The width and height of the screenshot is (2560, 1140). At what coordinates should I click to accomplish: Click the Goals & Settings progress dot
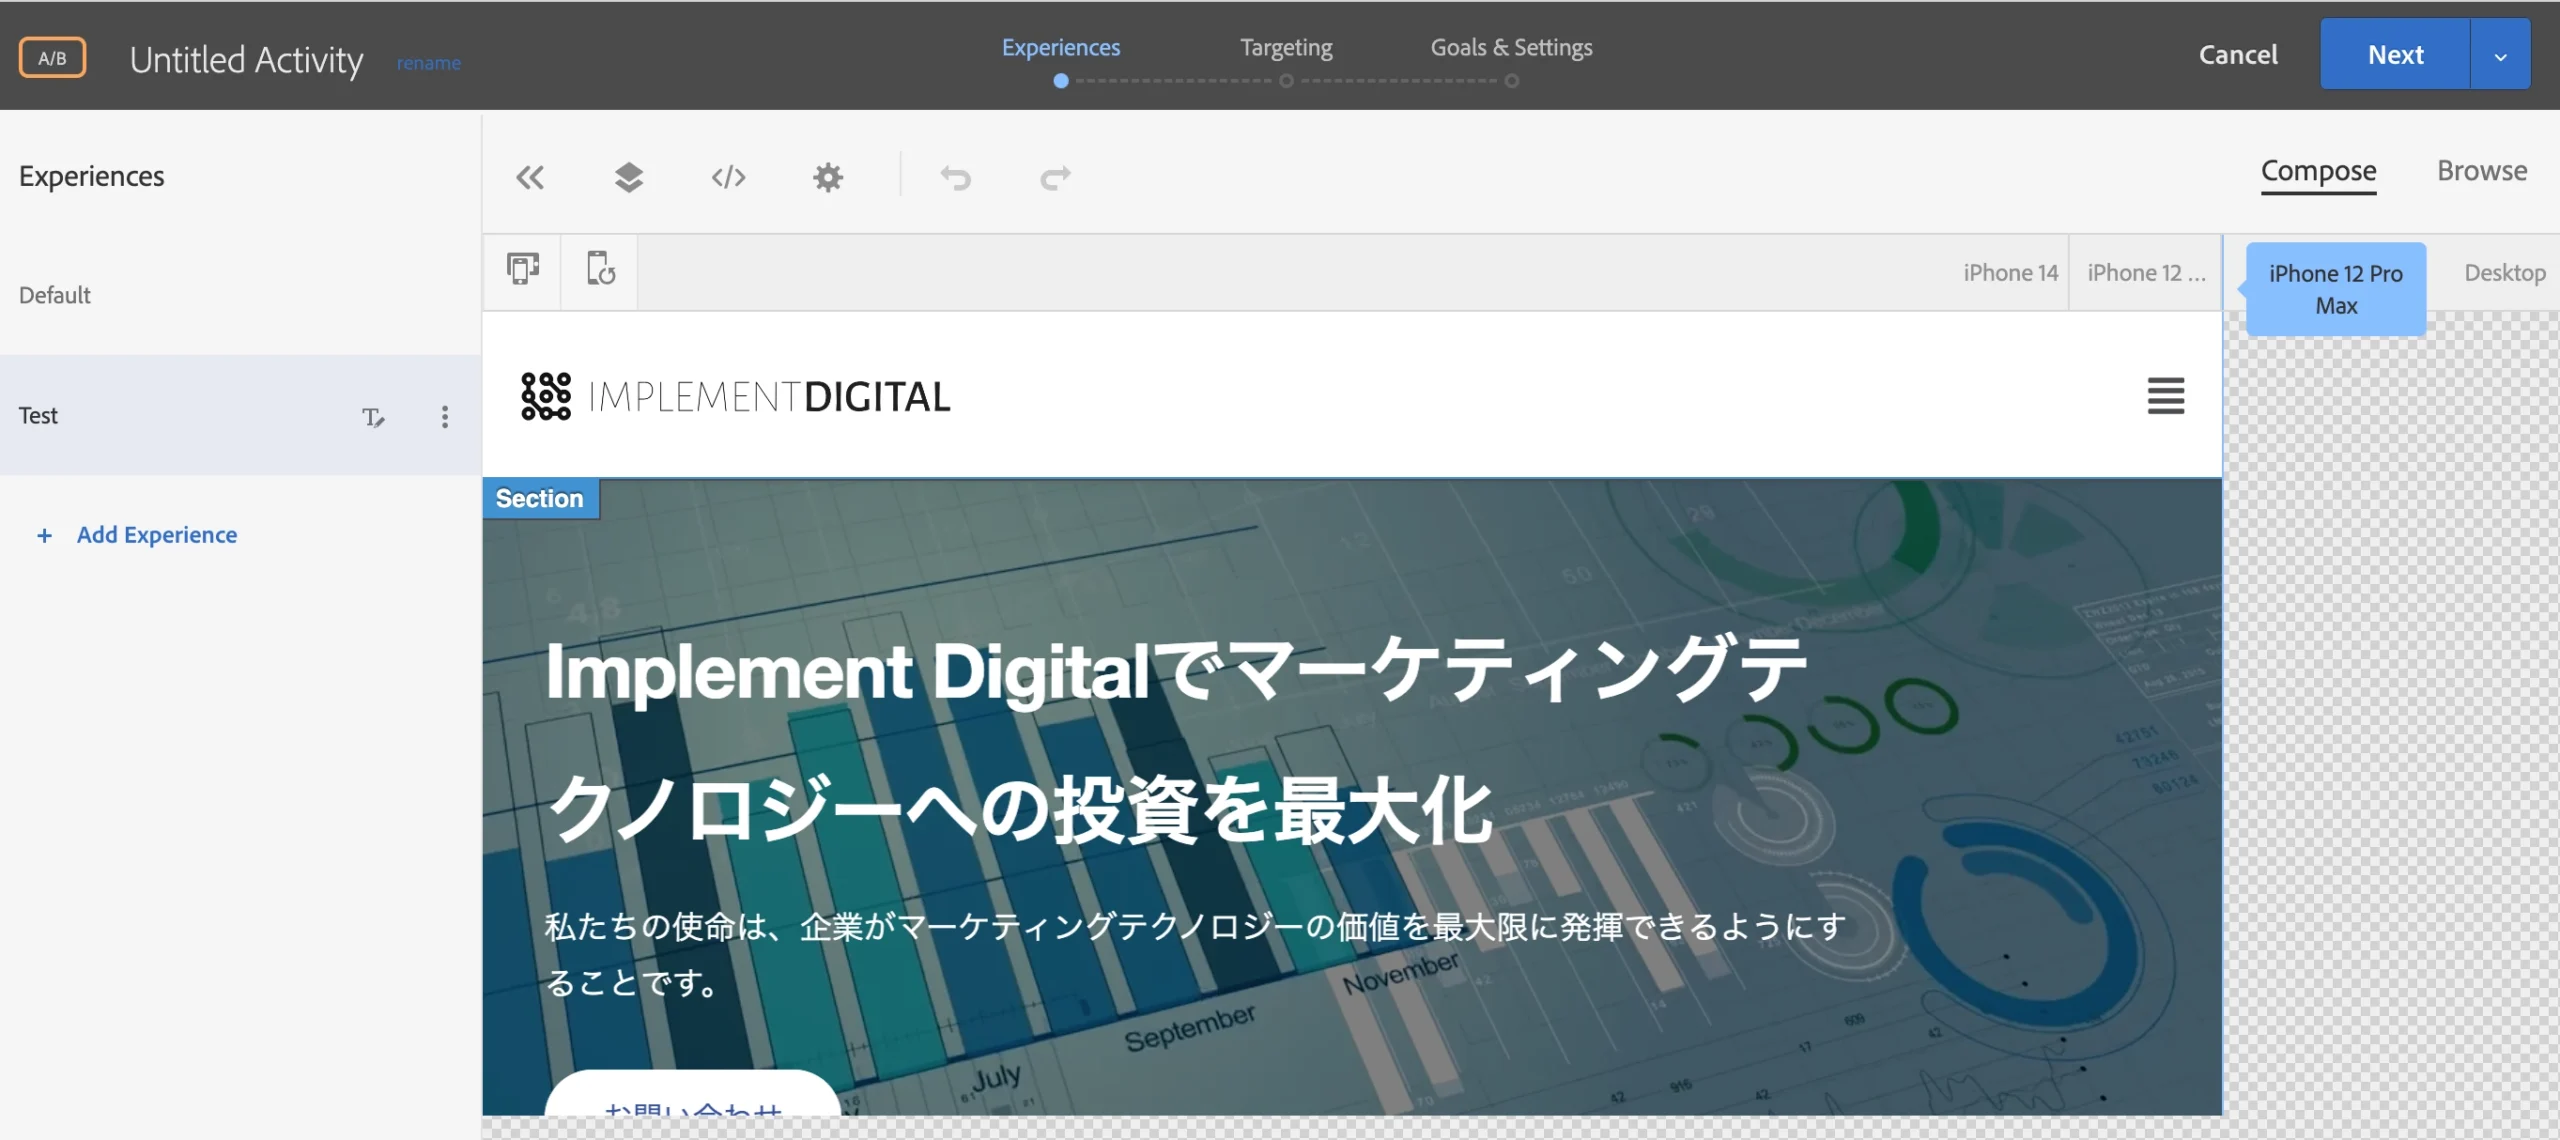tap(1511, 81)
